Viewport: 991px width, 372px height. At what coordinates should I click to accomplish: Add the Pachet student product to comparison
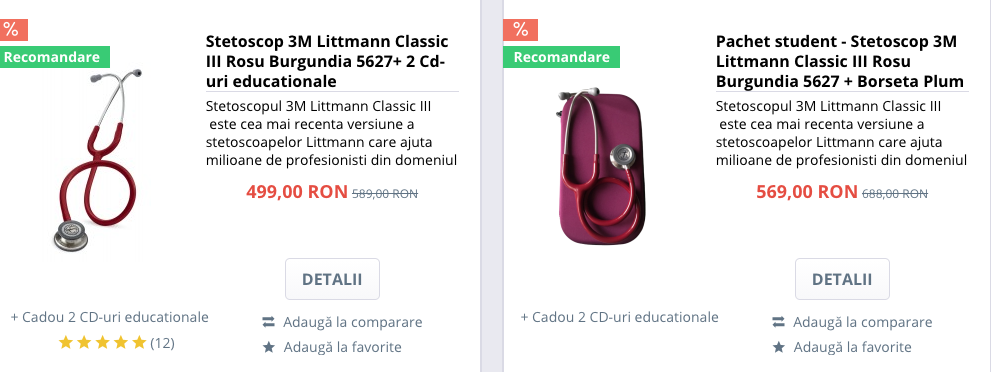click(862, 322)
